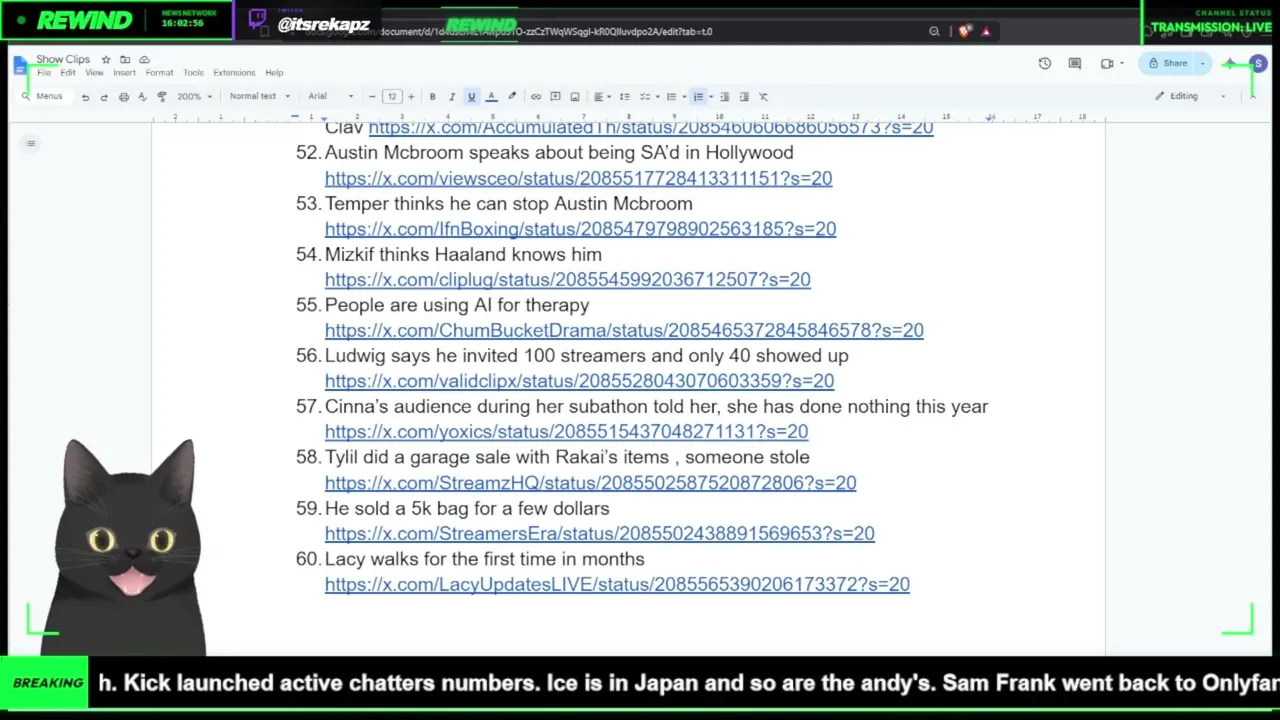Open the Insert menu

pyautogui.click(x=124, y=73)
